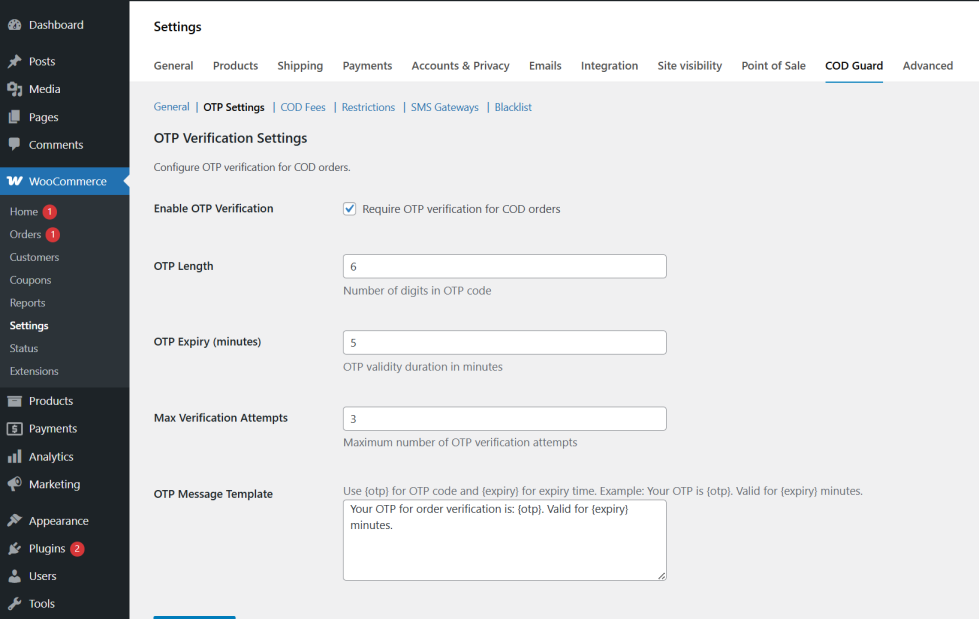Image resolution: width=979 pixels, height=619 pixels.
Task: Click the OTP Message Template textarea
Action: pyautogui.click(x=504, y=539)
